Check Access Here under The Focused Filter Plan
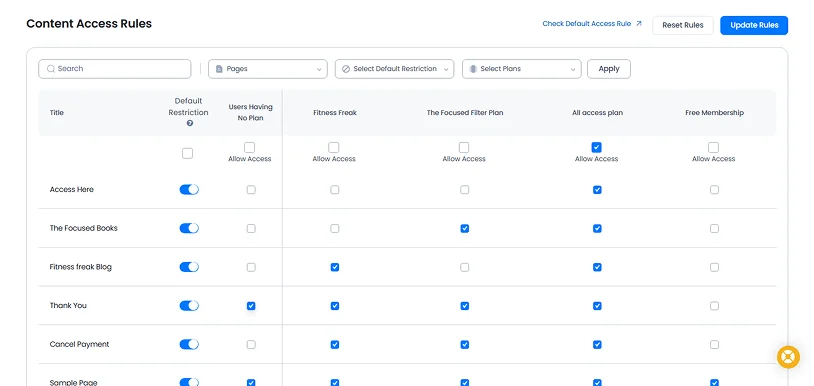The image size is (814, 386). [465, 190]
